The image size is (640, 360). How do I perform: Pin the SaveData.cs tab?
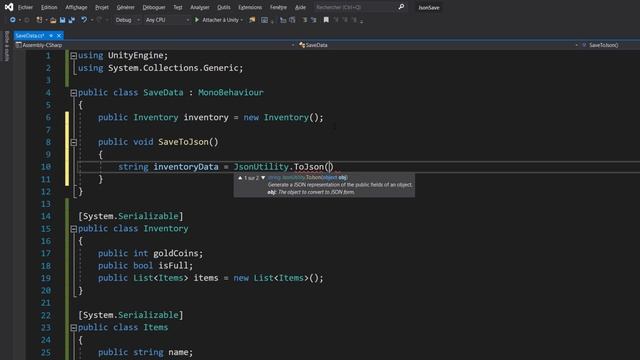pyautogui.click(x=51, y=36)
